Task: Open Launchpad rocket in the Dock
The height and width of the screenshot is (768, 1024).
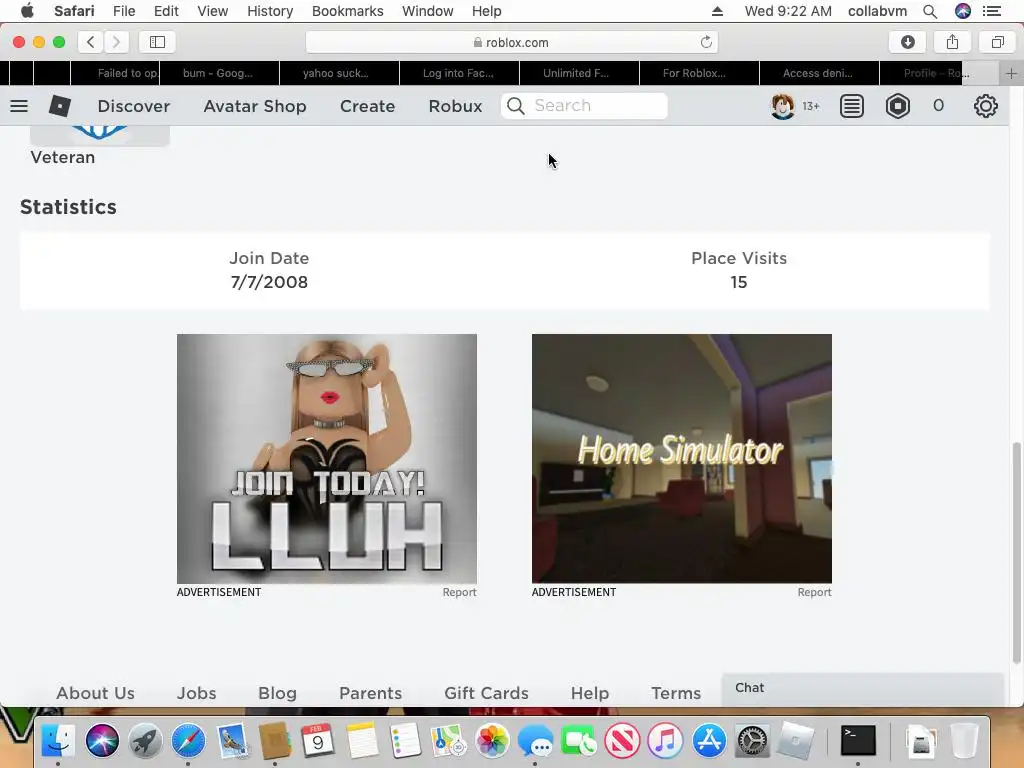Action: [145, 741]
